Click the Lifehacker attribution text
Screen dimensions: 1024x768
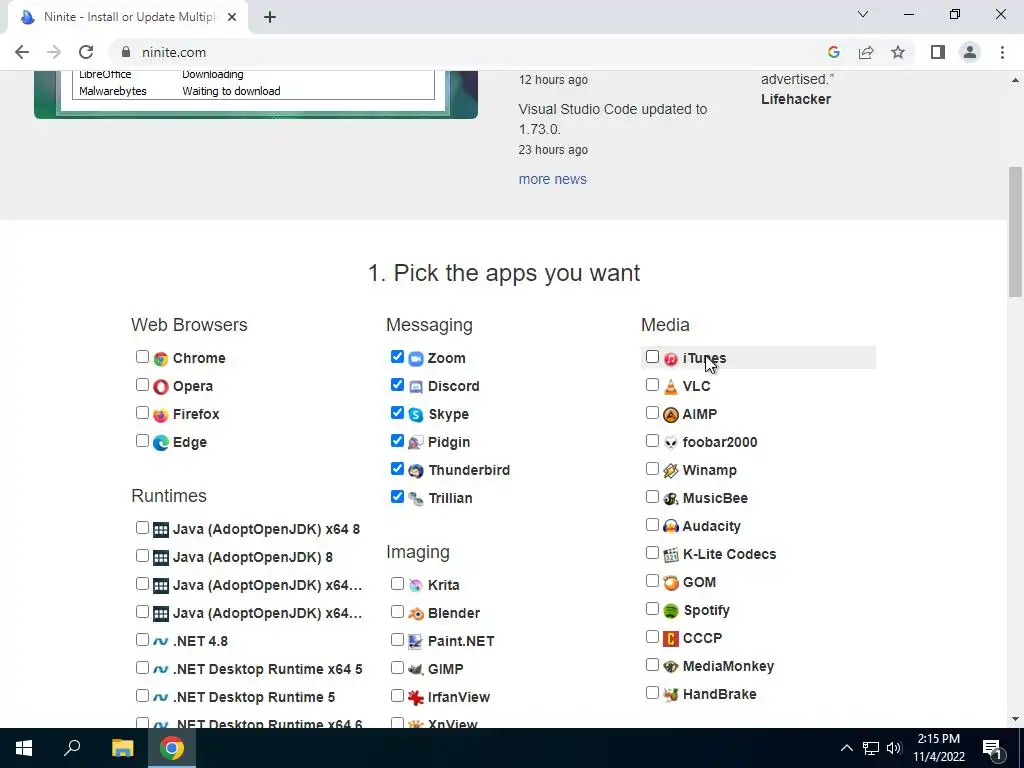[x=795, y=99]
